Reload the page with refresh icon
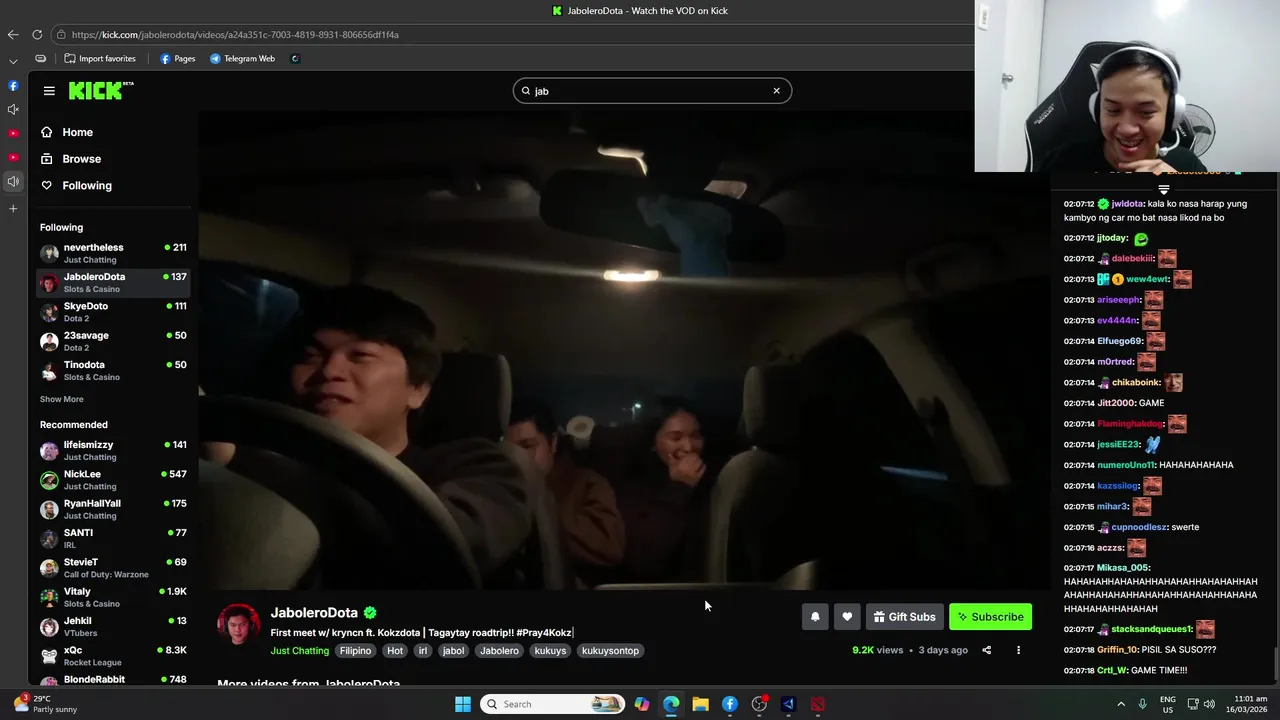1280x720 pixels. point(37,34)
